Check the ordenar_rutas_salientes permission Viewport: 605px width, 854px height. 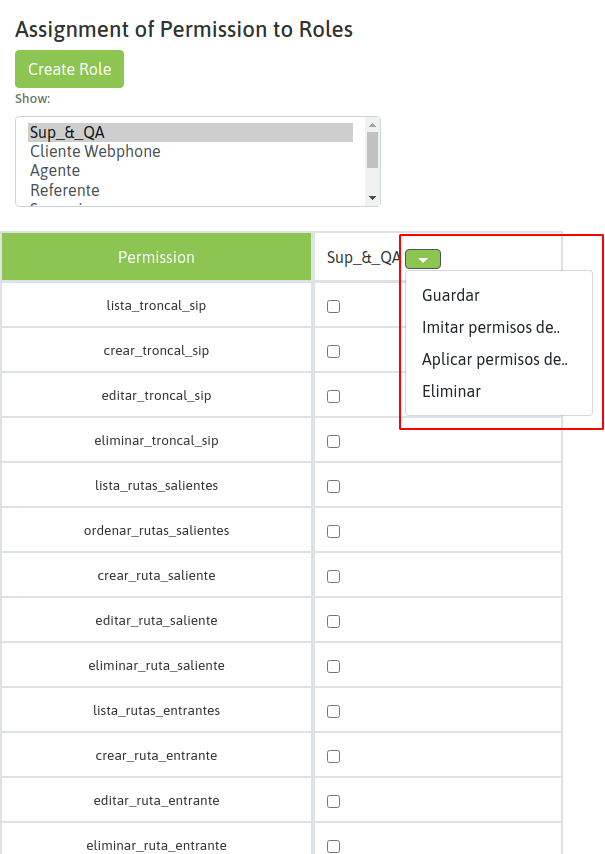(x=334, y=532)
